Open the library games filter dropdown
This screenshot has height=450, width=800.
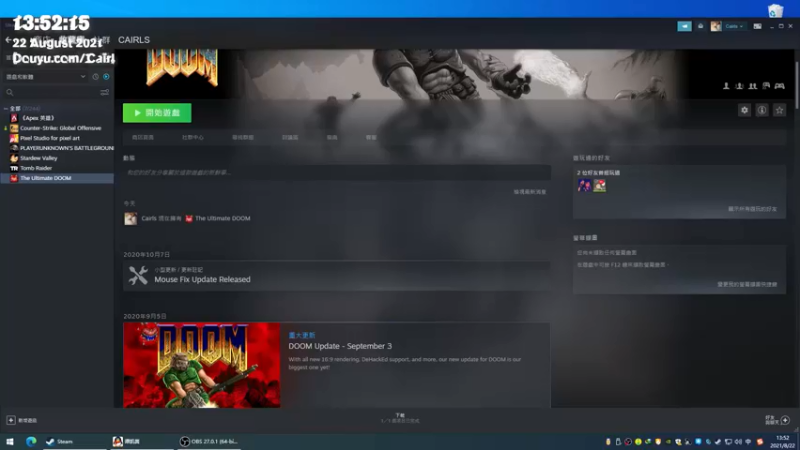coord(45,77)
